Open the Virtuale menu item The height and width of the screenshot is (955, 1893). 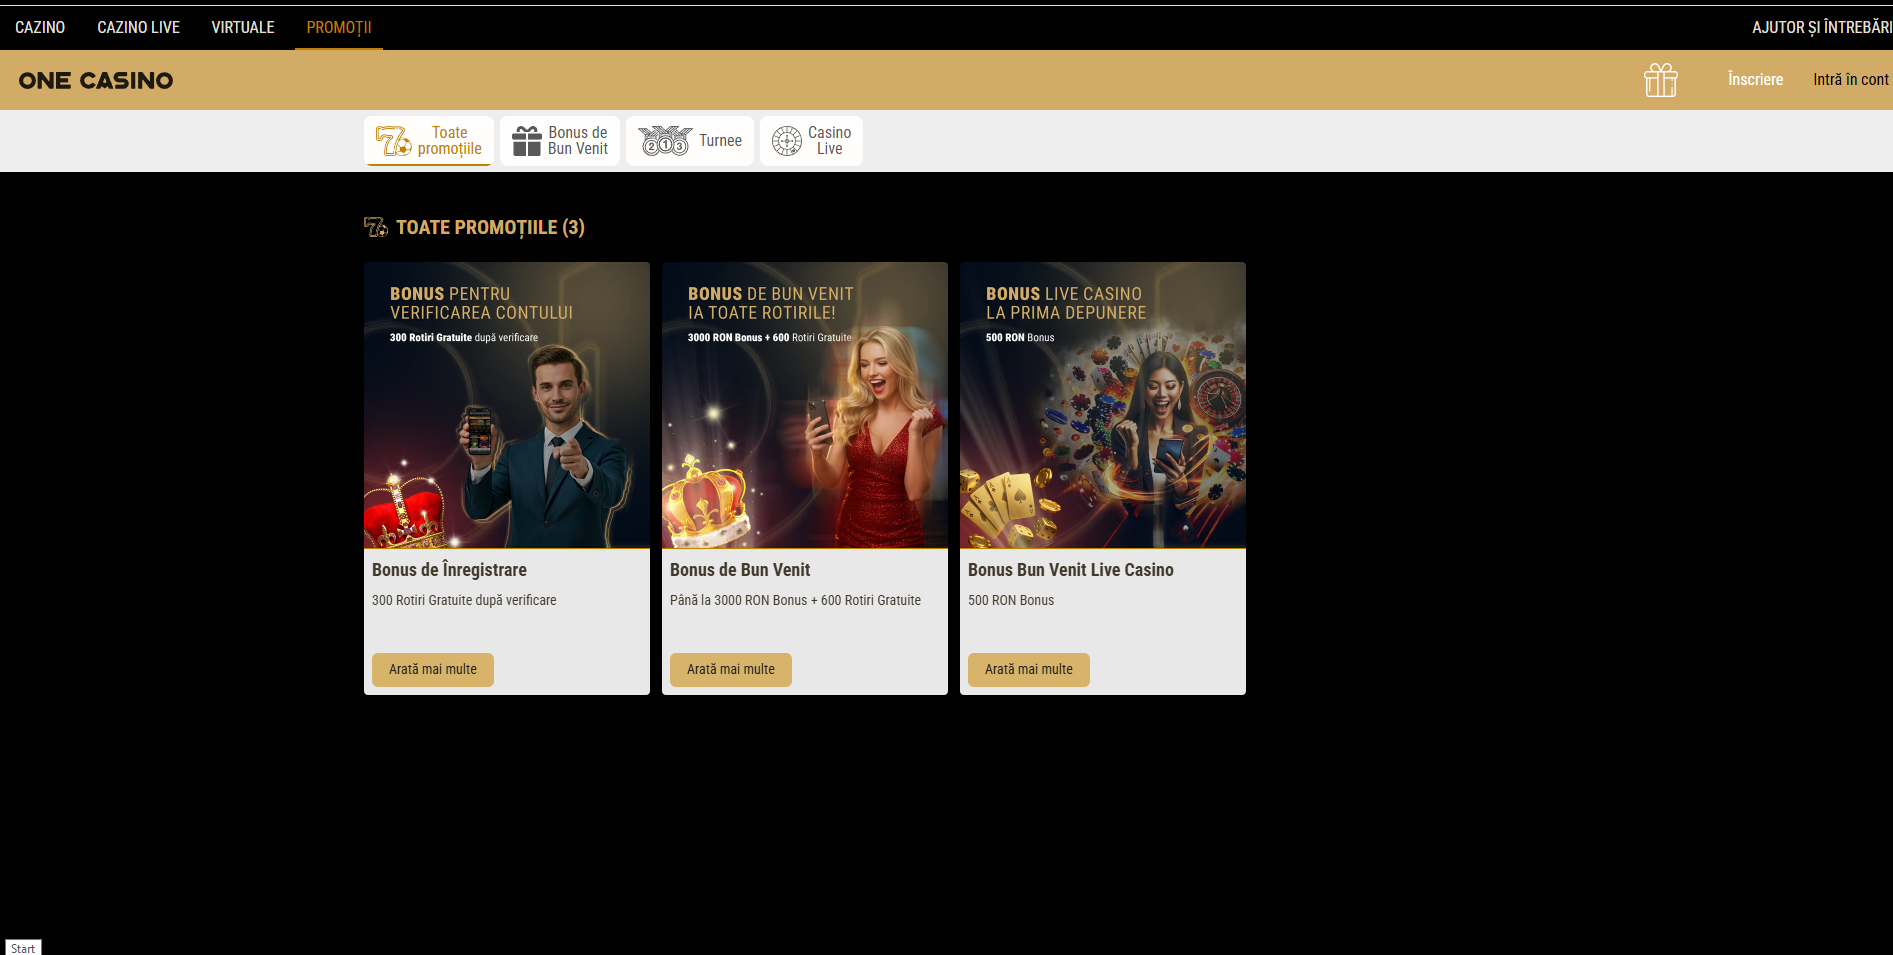point(243,27)
